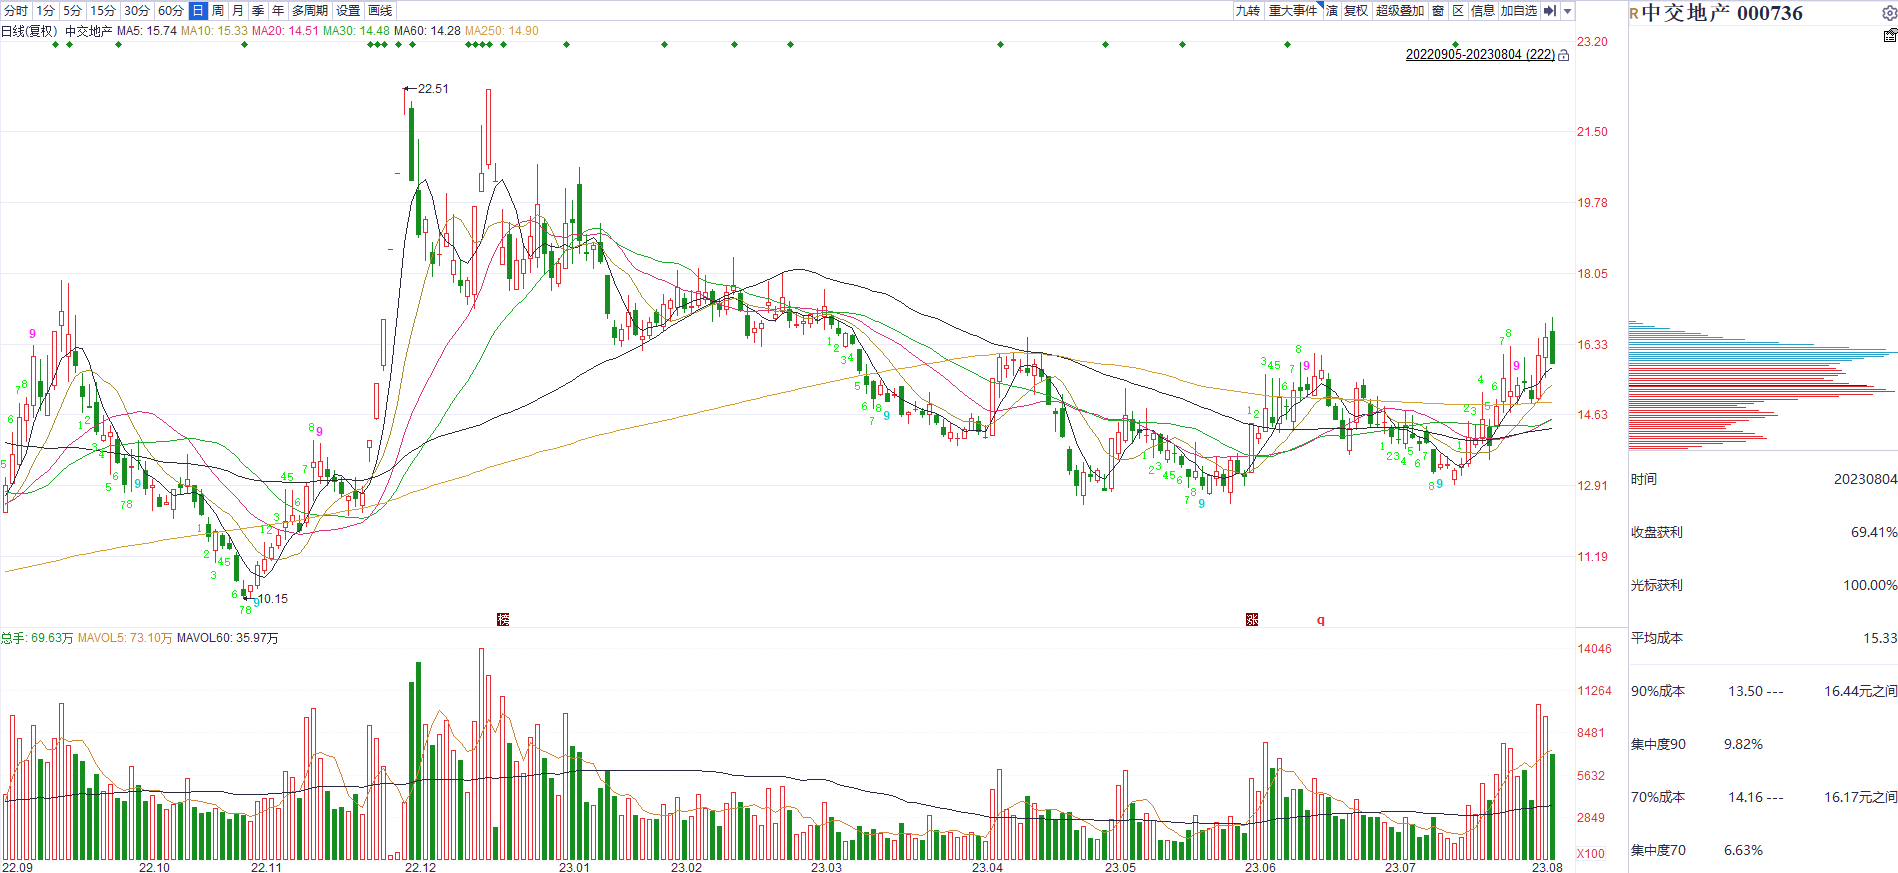1898x873 pixels.
Task: Click the small icon below the settings gear
Action: pos(1890,35)
